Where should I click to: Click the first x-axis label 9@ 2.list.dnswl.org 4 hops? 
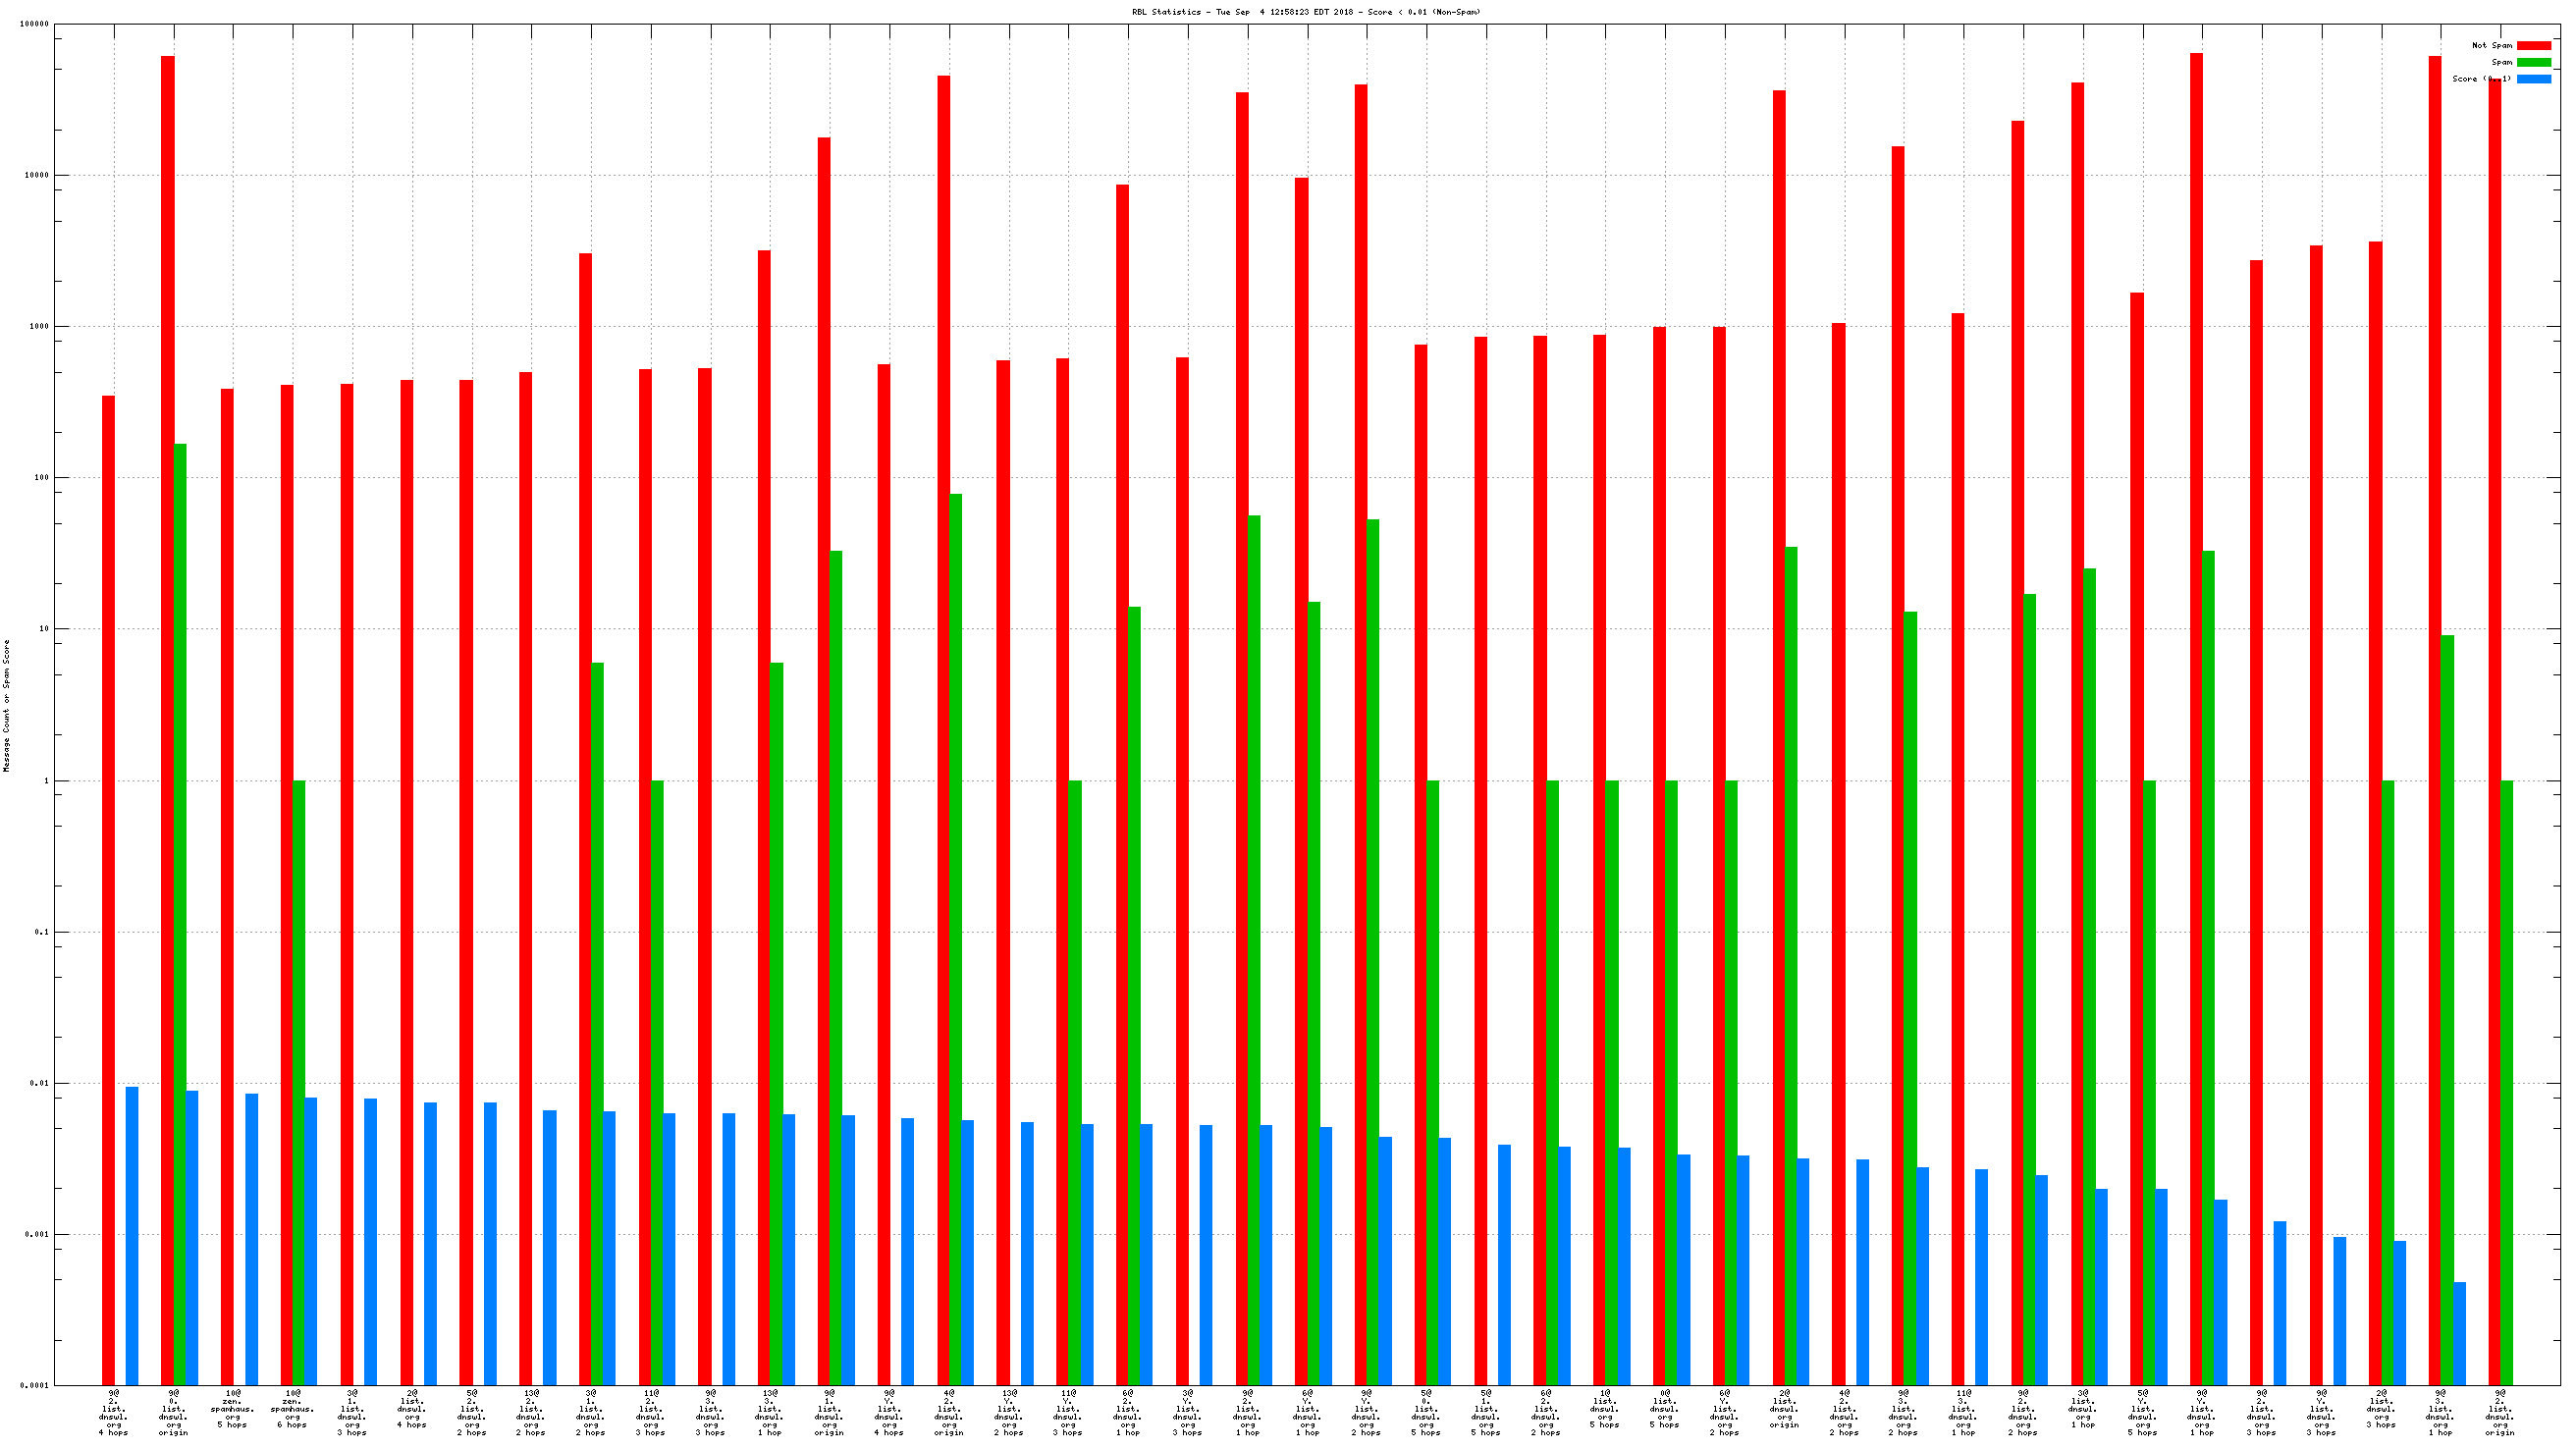point(113,1412)
